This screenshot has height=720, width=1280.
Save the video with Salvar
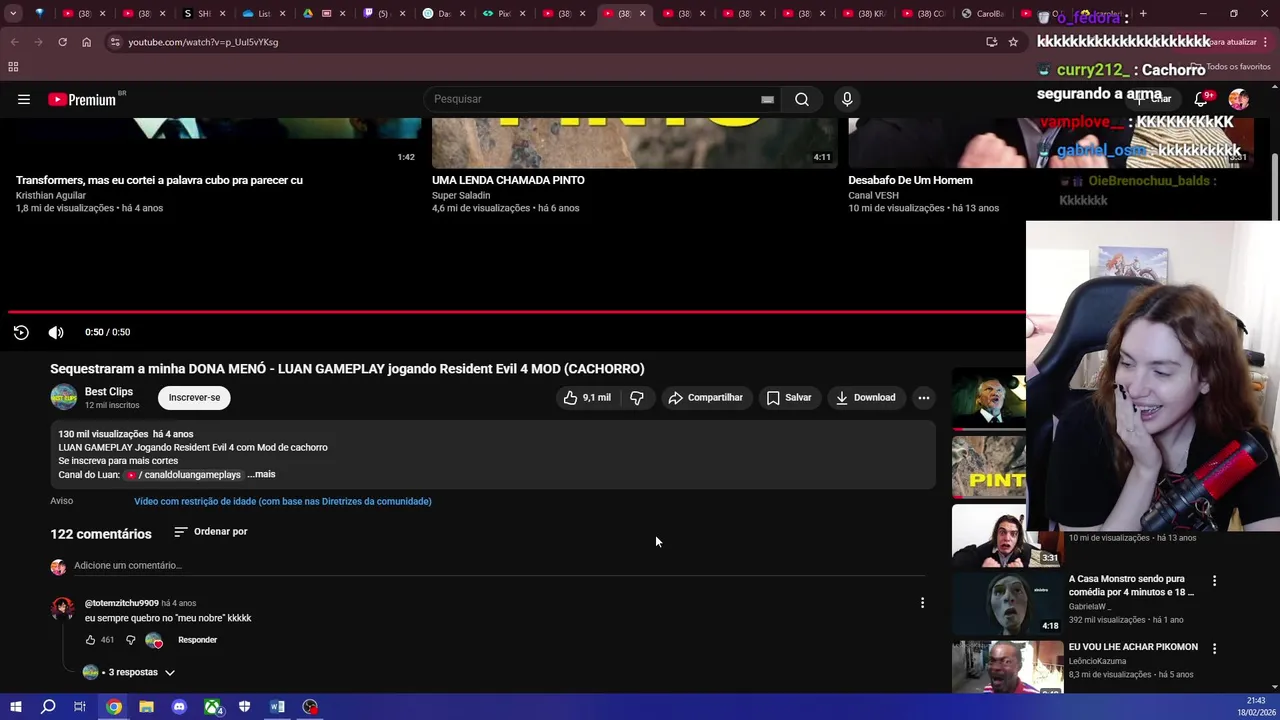(x=789, y=397)
